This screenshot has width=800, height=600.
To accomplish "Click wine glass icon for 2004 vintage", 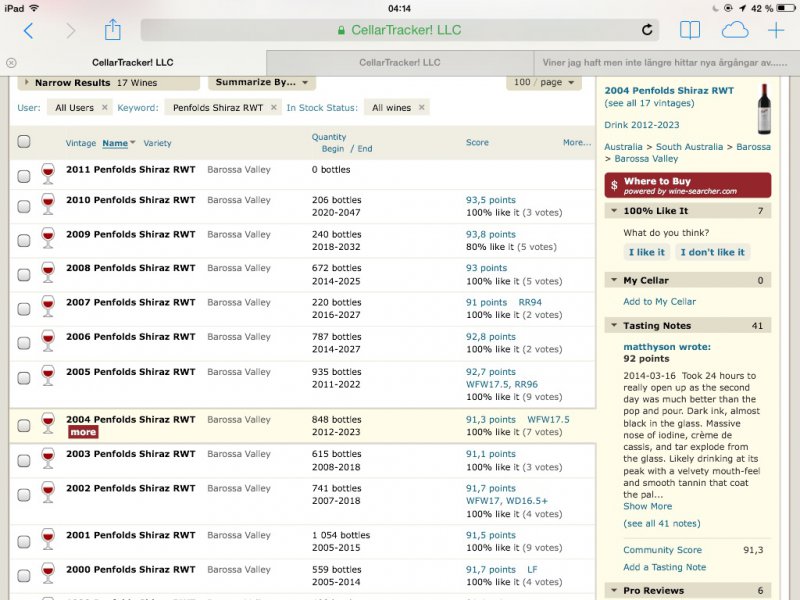I will pyautogui.click(x=48, y=423).
